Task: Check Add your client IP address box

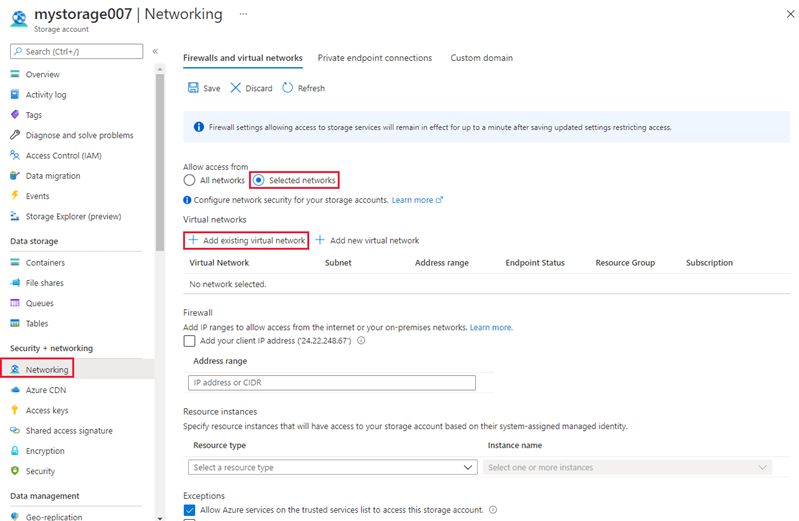Action: click(x=189, y=341)
